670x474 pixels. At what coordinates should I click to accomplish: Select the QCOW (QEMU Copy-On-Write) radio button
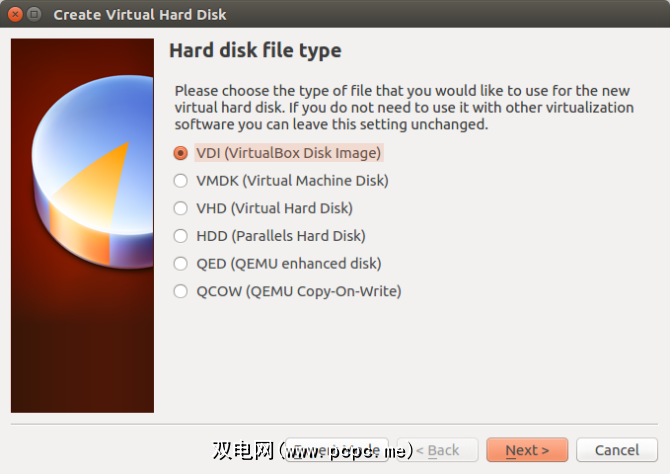tap(180, 292)
